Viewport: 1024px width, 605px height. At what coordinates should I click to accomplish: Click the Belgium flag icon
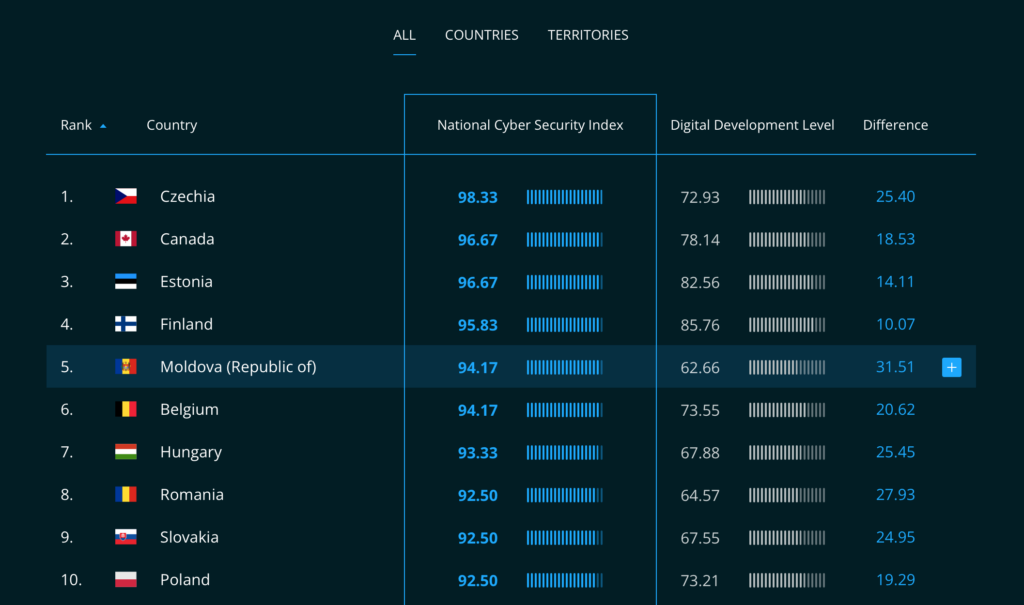point(125,409)
